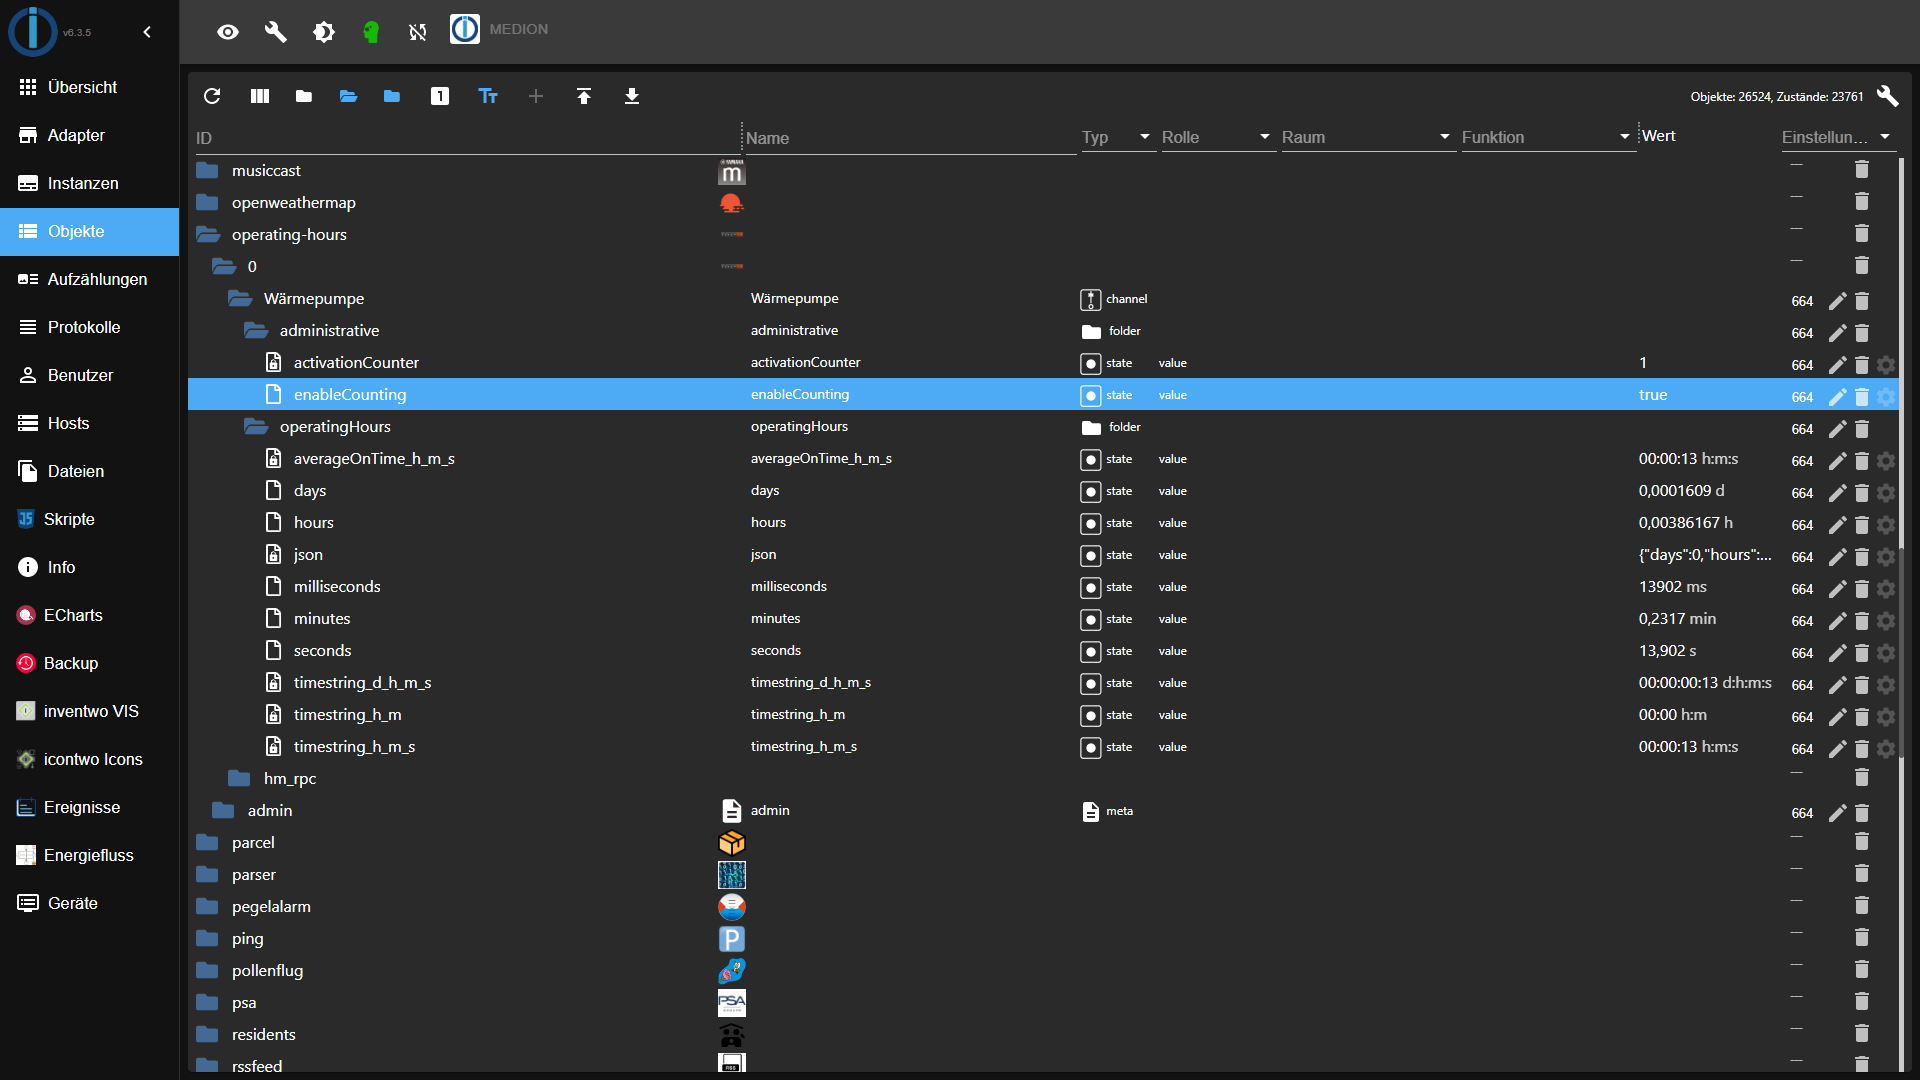Viewport: 1920px width, 1080px height.
Task: Open Protokolle in the sidebar
Action: (90, 327)
